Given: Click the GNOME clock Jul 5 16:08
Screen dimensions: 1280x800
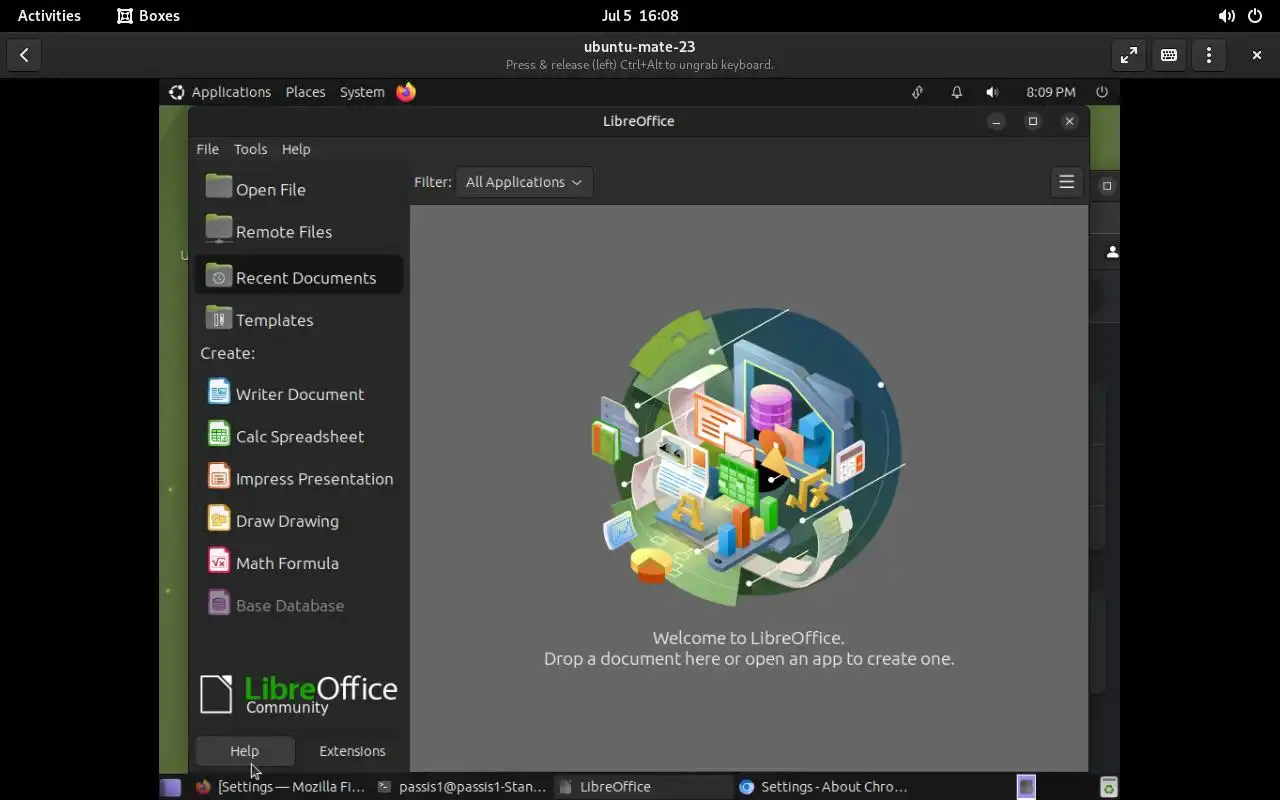Looking at the screenshot, I should pos(640,16).
